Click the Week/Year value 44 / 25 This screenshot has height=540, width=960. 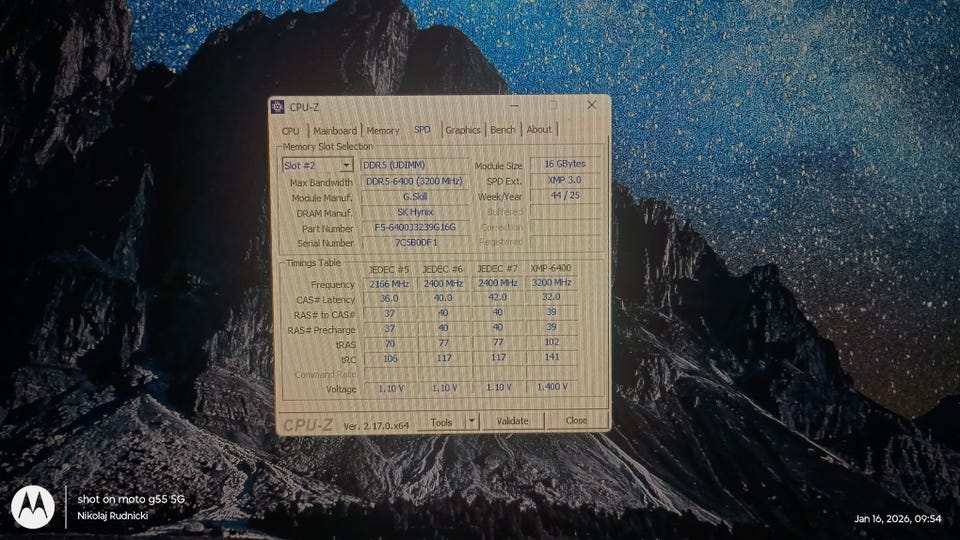coord(564,195)
